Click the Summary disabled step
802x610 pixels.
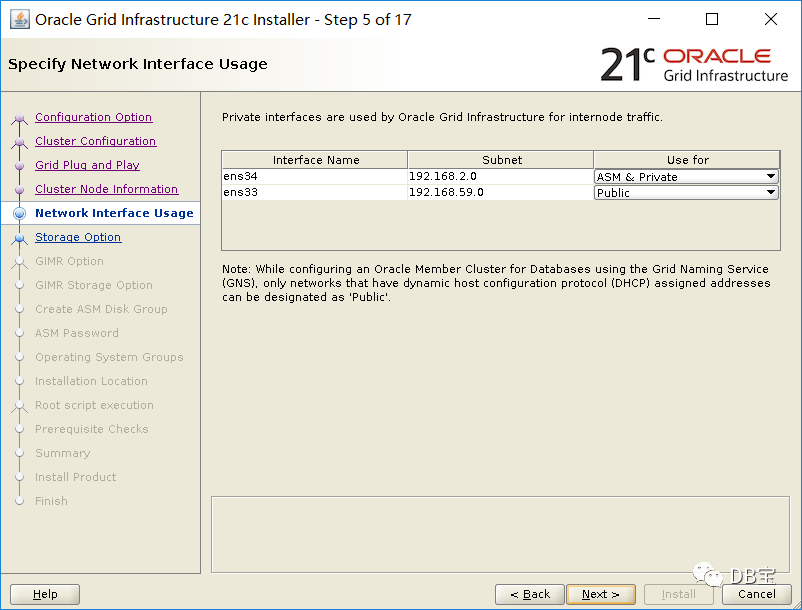[63, 454]
